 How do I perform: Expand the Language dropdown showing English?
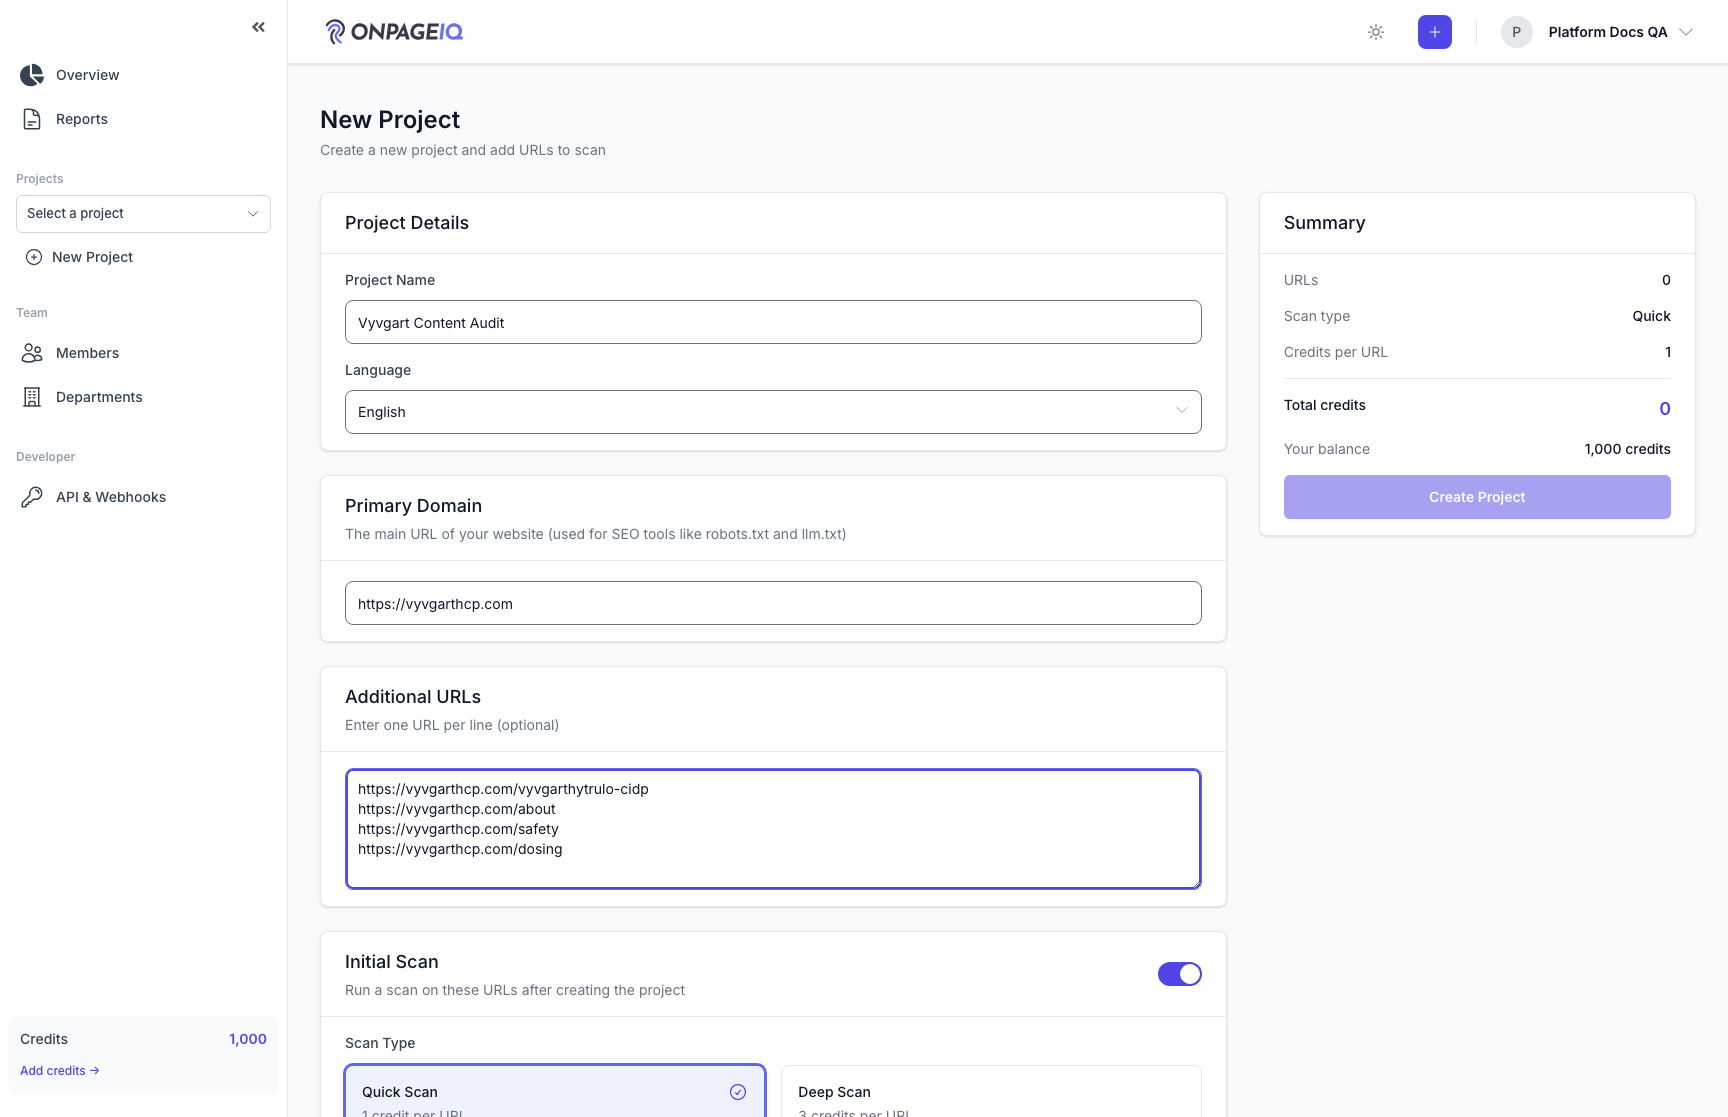pos(773,412)
